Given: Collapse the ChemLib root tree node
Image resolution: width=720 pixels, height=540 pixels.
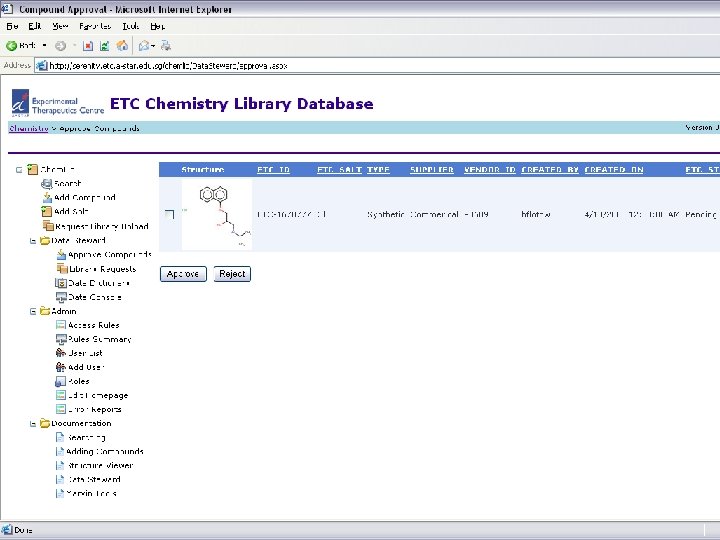Looking at the screenshot, I should [x=19, y=170].
